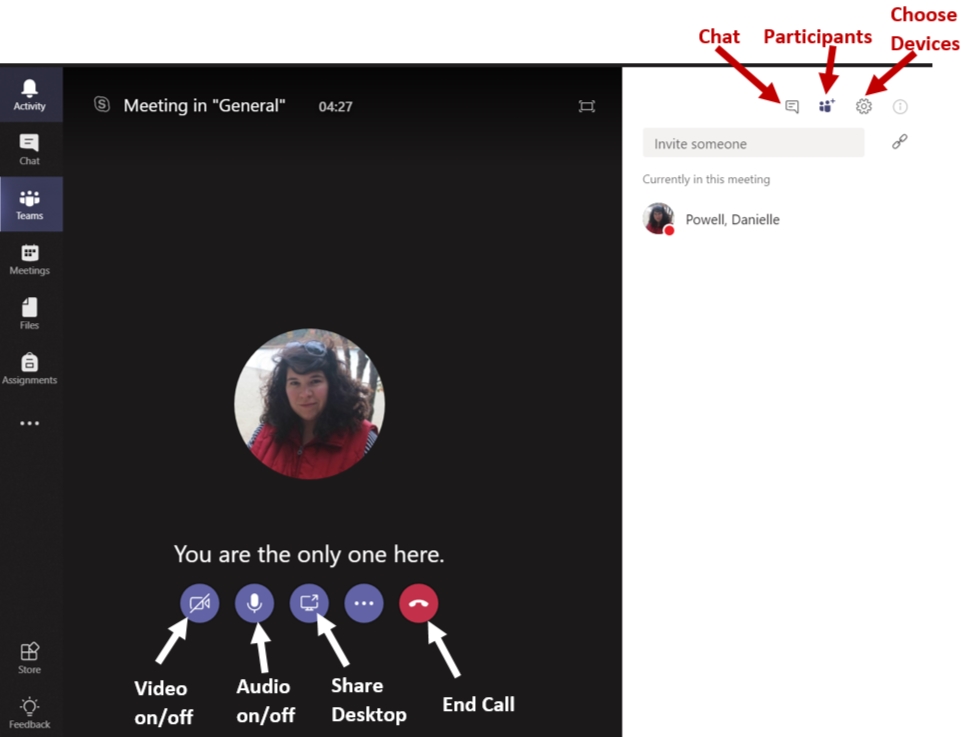
Task: Share desktop screen button
Action: (309, 603)
